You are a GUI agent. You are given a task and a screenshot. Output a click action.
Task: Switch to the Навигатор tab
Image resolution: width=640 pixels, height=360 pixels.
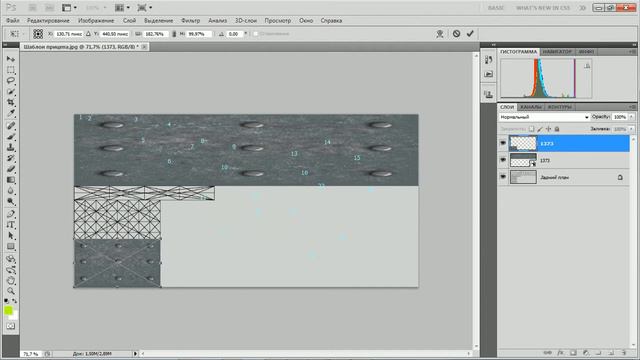click(557, 52)
